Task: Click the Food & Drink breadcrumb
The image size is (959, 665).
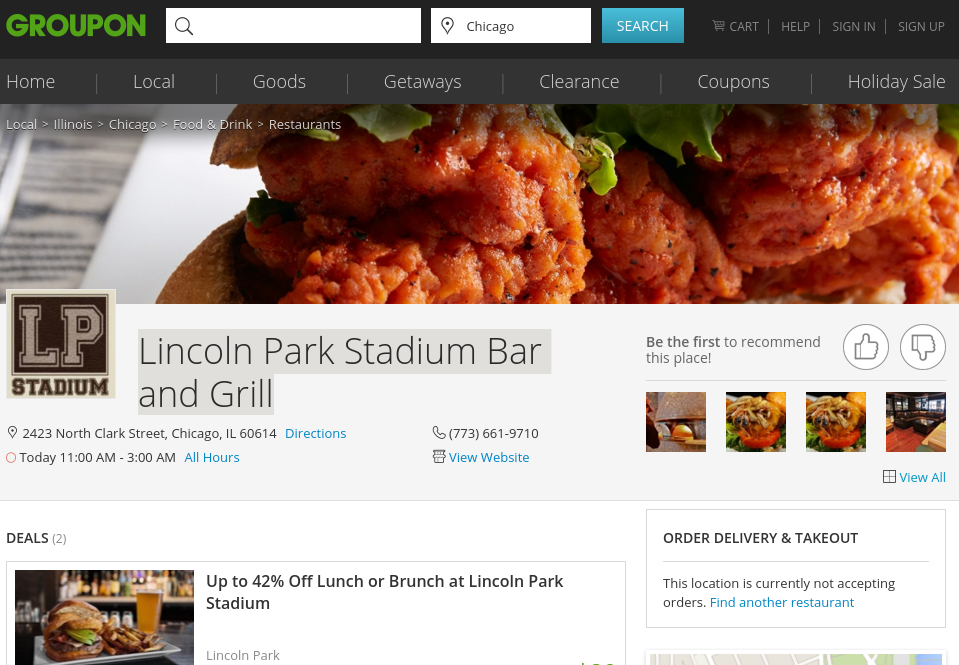Action: click(212, 124)
